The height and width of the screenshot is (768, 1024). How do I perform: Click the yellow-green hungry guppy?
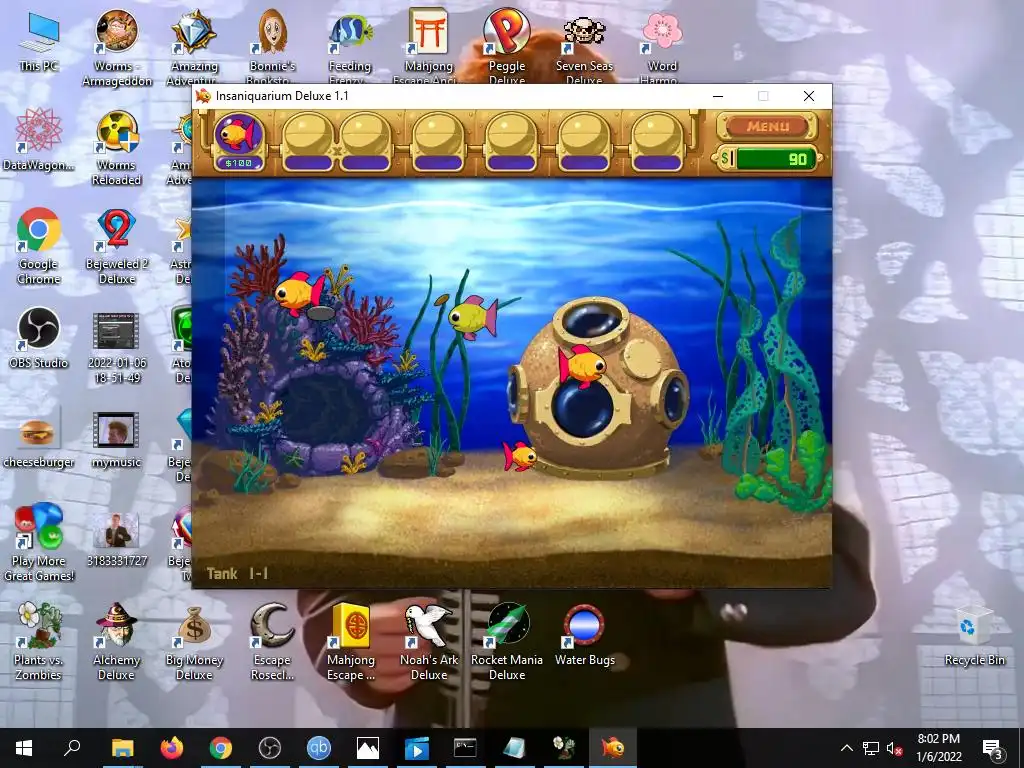tap(472, 317)
